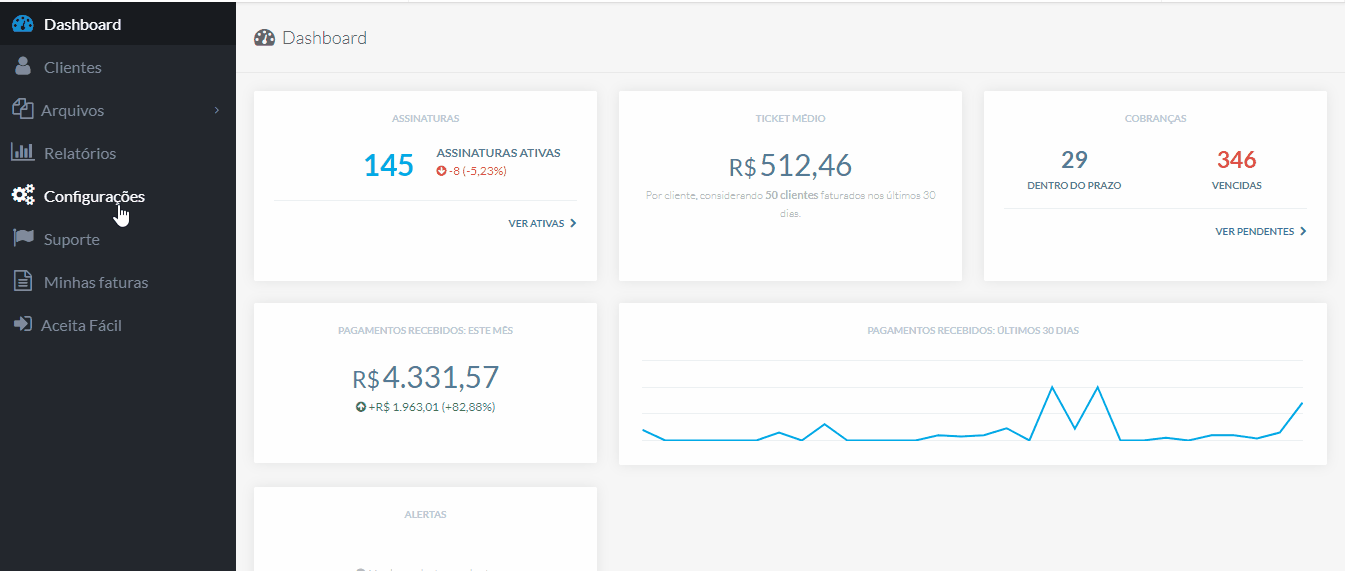Open the Suporte section
Image resolution: width=1345 pixels, height=571 pixels.
72,239
